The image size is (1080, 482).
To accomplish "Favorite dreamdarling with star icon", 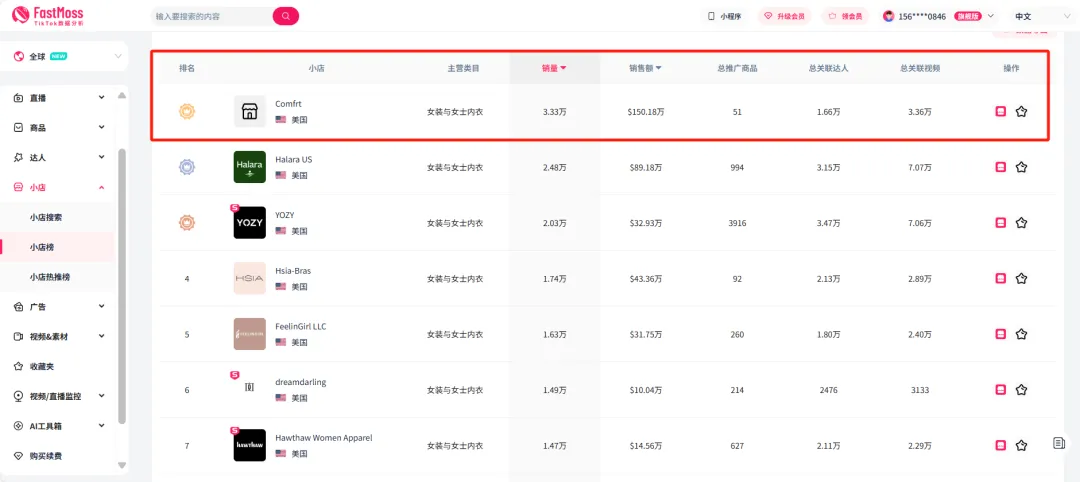I will click(1021, 390).
